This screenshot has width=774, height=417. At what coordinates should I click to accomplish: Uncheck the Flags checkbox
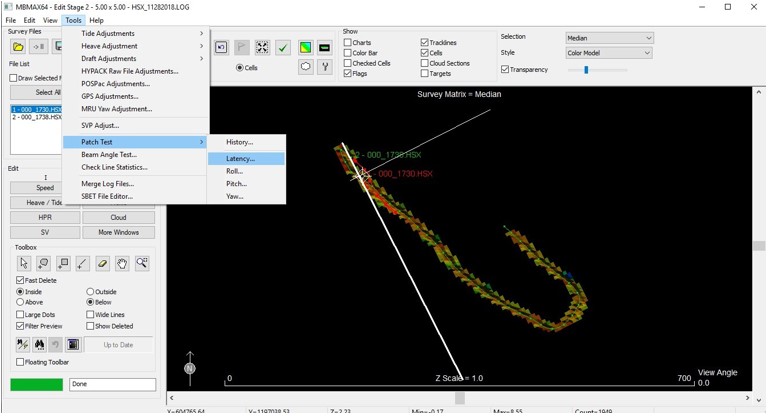(x=348, y=74)
